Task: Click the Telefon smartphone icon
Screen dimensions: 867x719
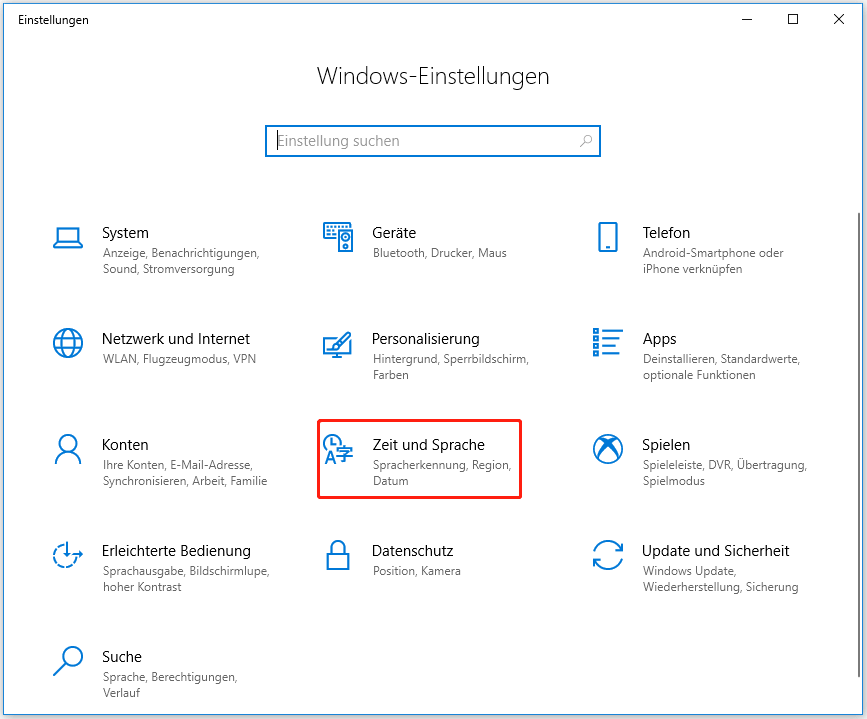Action: [608, 237]
